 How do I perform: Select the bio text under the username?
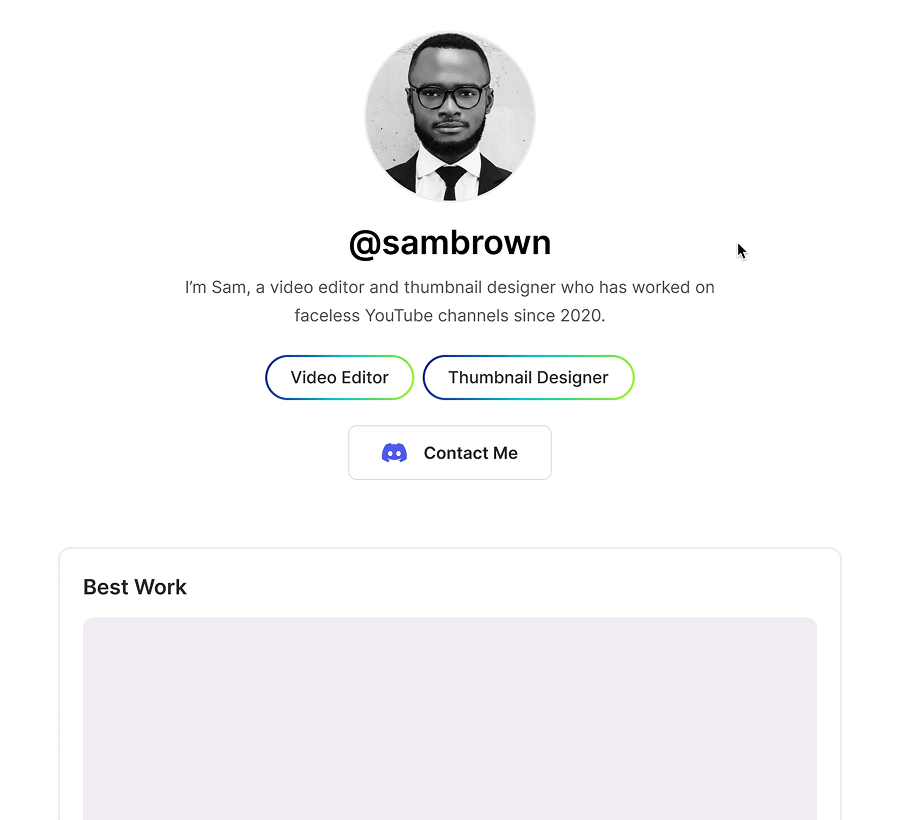pos(450,300)
